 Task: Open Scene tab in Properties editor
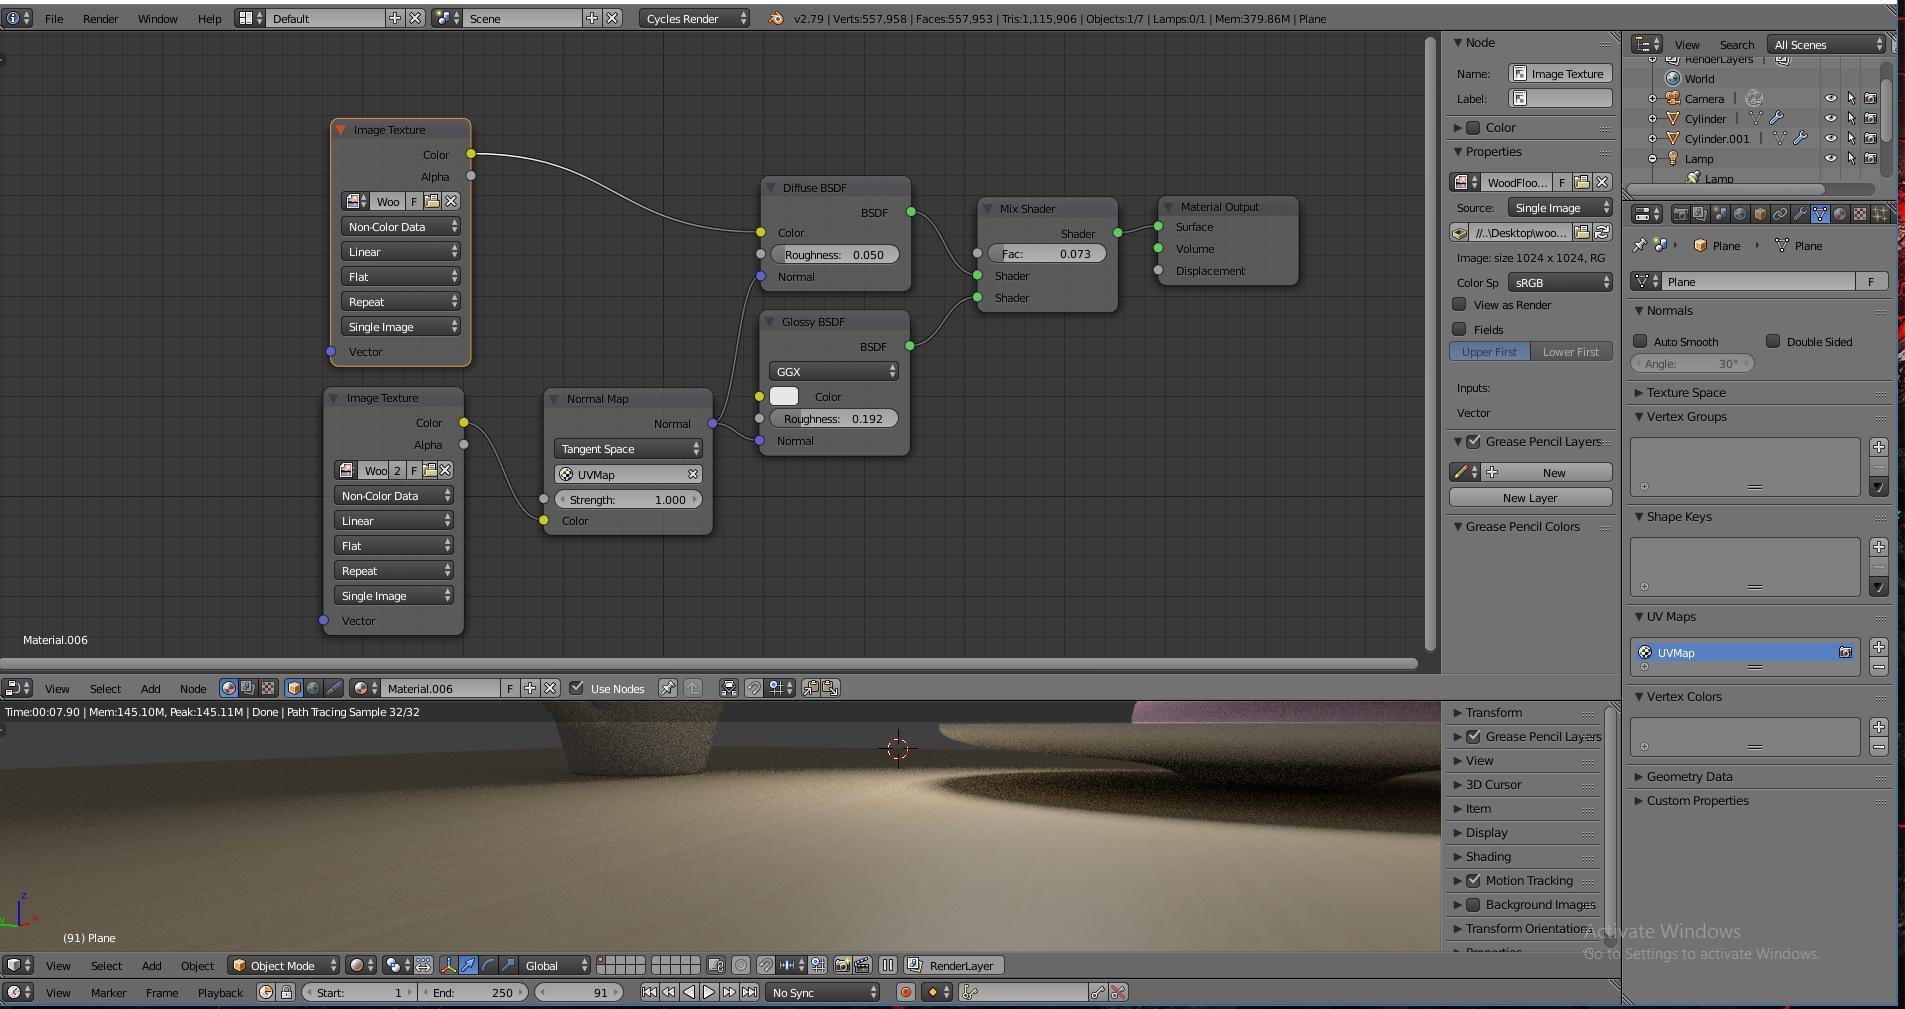pos(1720,214)
